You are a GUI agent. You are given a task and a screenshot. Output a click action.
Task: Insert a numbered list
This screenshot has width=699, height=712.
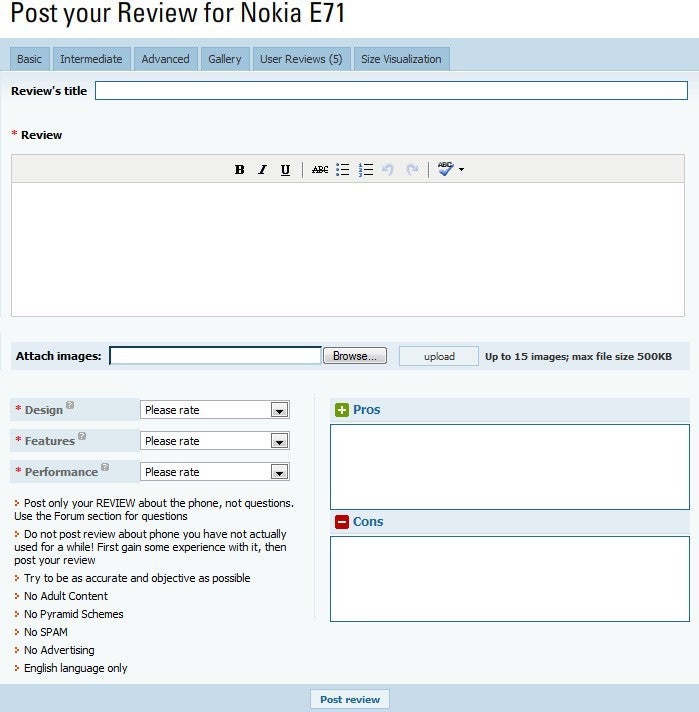point(366,169)
